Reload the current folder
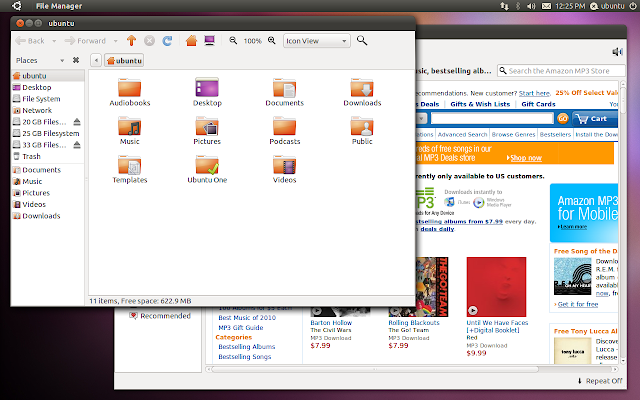The height and width of the screenshot is (400, 640). 167,40
